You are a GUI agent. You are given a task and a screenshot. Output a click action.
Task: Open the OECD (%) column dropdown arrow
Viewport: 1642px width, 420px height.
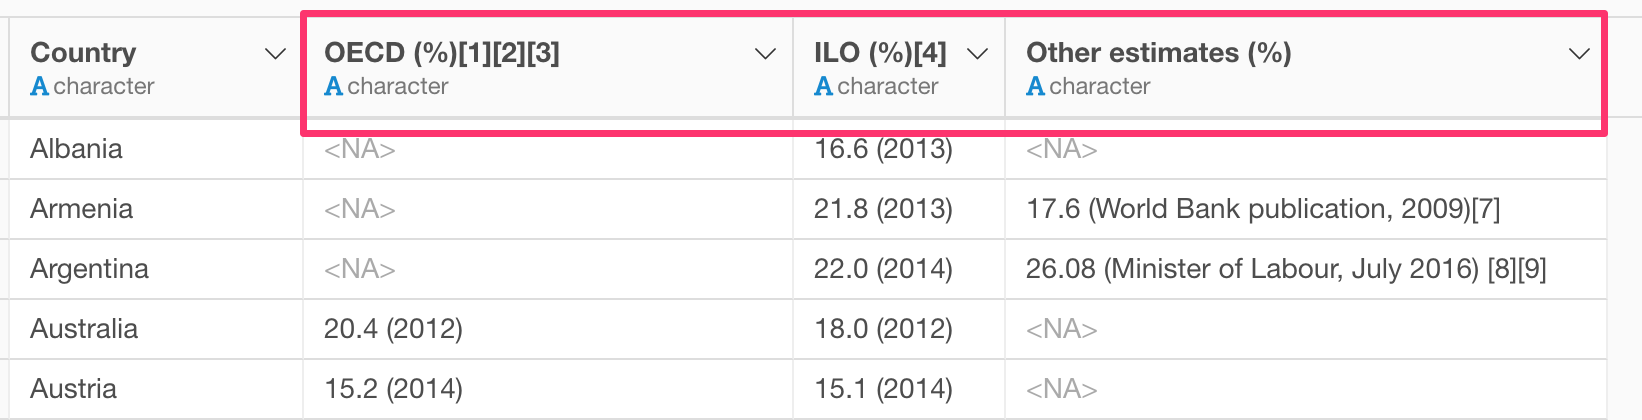pyautogui.click(x=765, y=54)
